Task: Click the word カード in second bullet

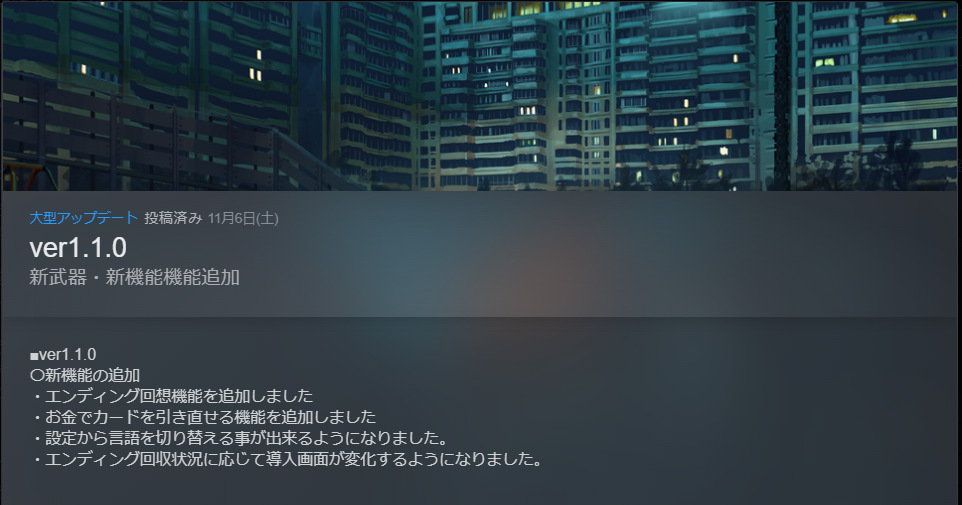Action: click(x=117, y=417)
